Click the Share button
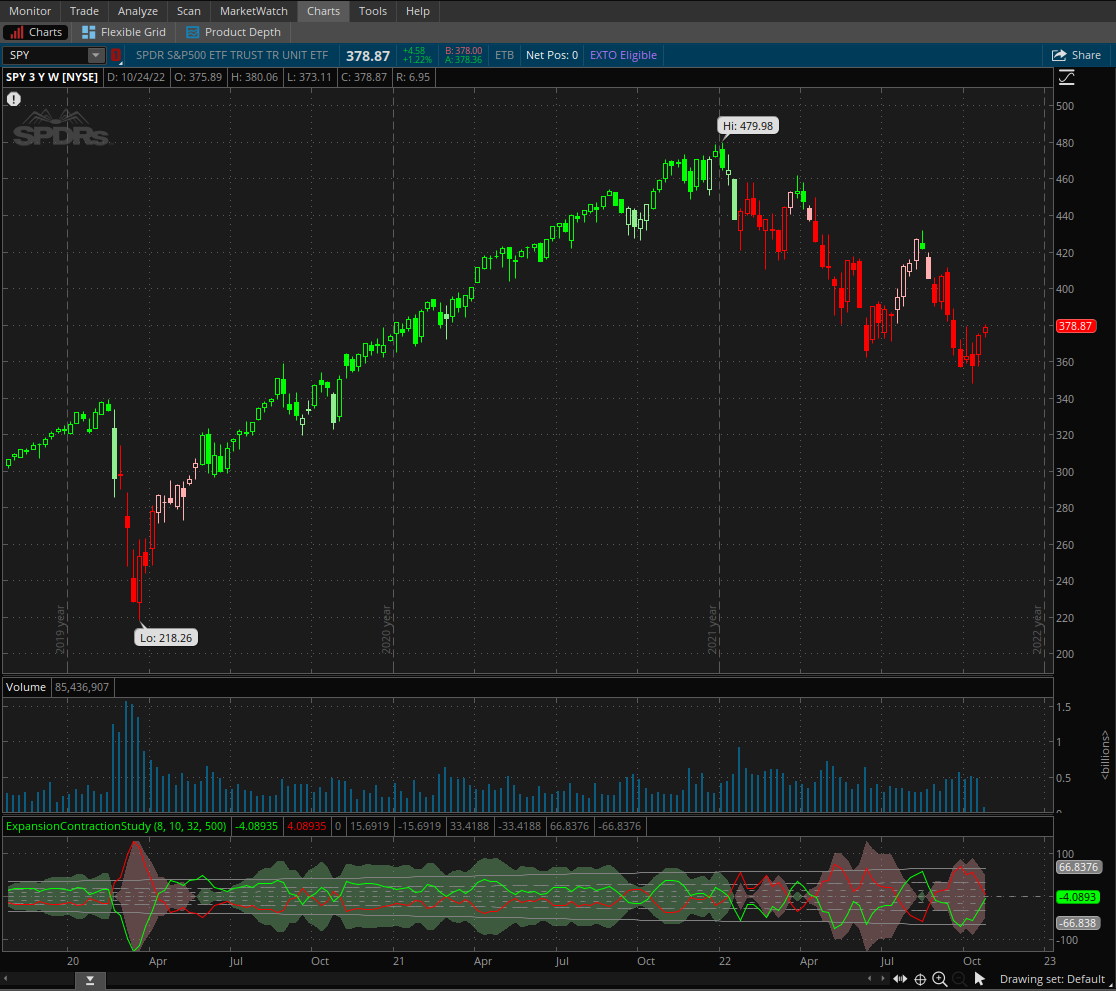This screenshot has width=1116, height=991. 1076,55
